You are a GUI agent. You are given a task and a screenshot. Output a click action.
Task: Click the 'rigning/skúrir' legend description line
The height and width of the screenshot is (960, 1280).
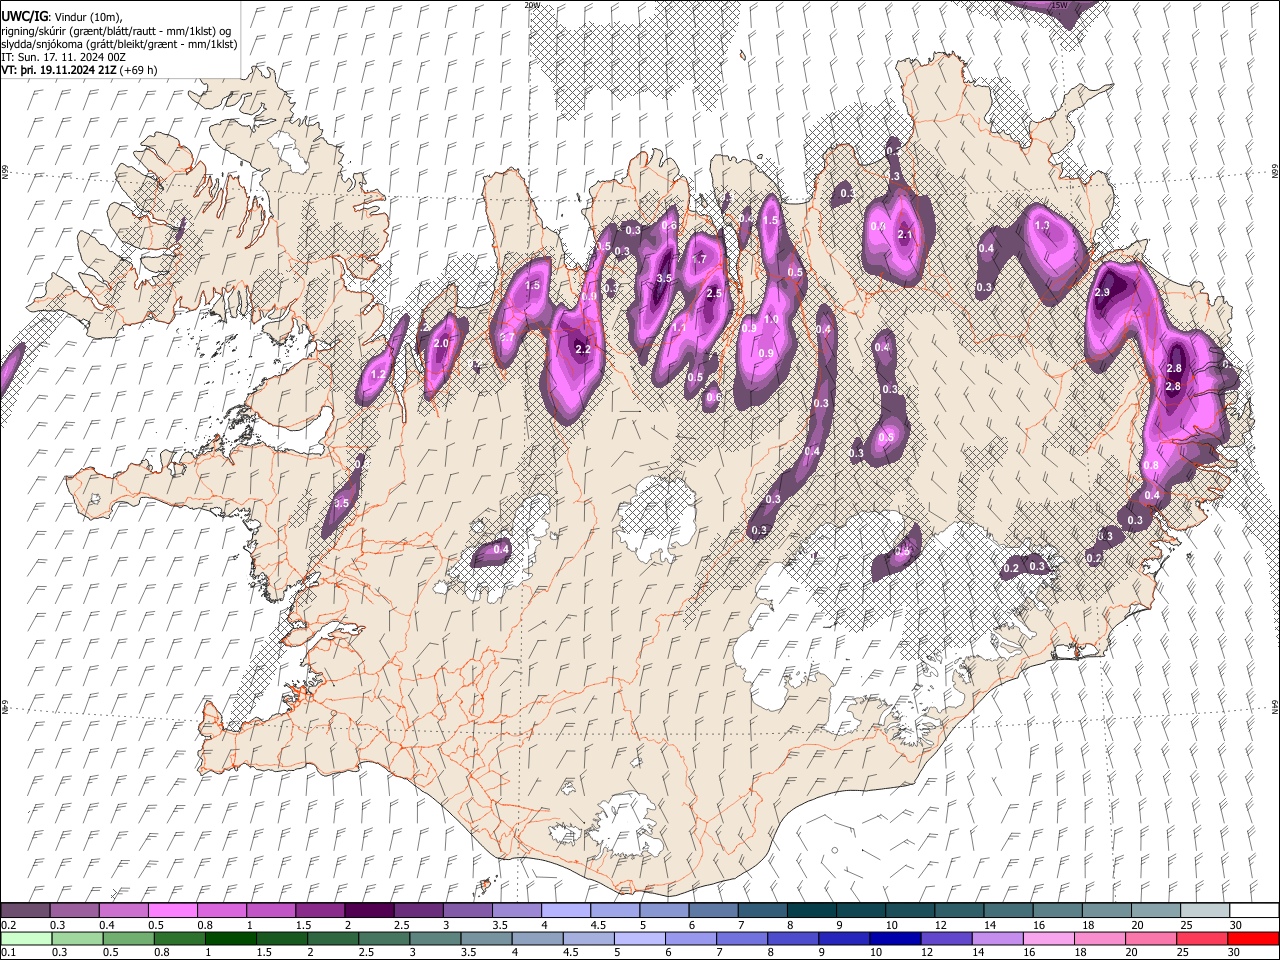pos(115,31)
